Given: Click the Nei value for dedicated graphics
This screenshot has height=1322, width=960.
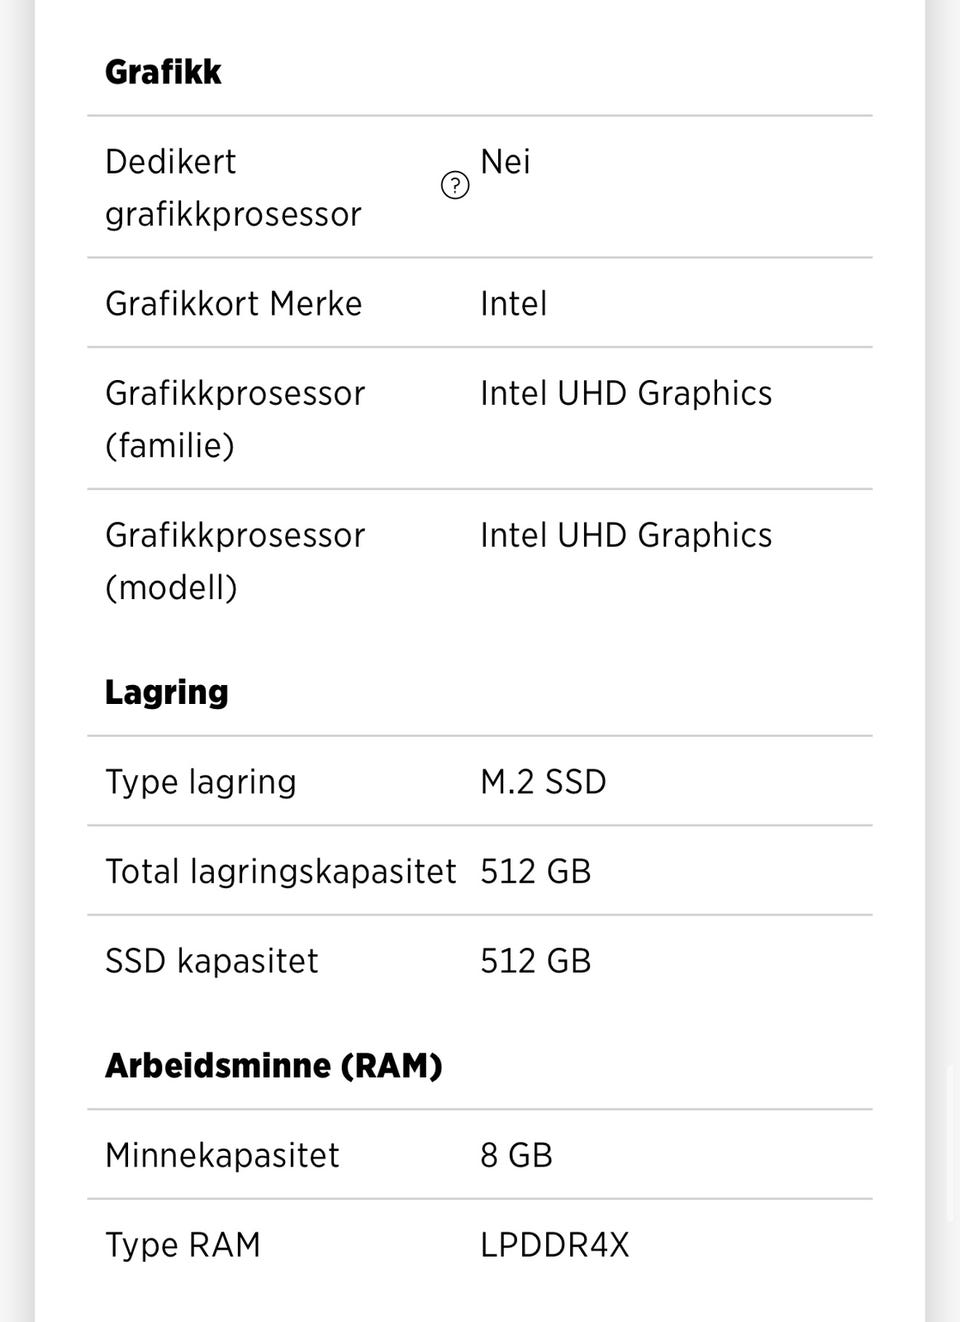Looking at the screenshot, I should pyautogui.click(x=505, y=161).
